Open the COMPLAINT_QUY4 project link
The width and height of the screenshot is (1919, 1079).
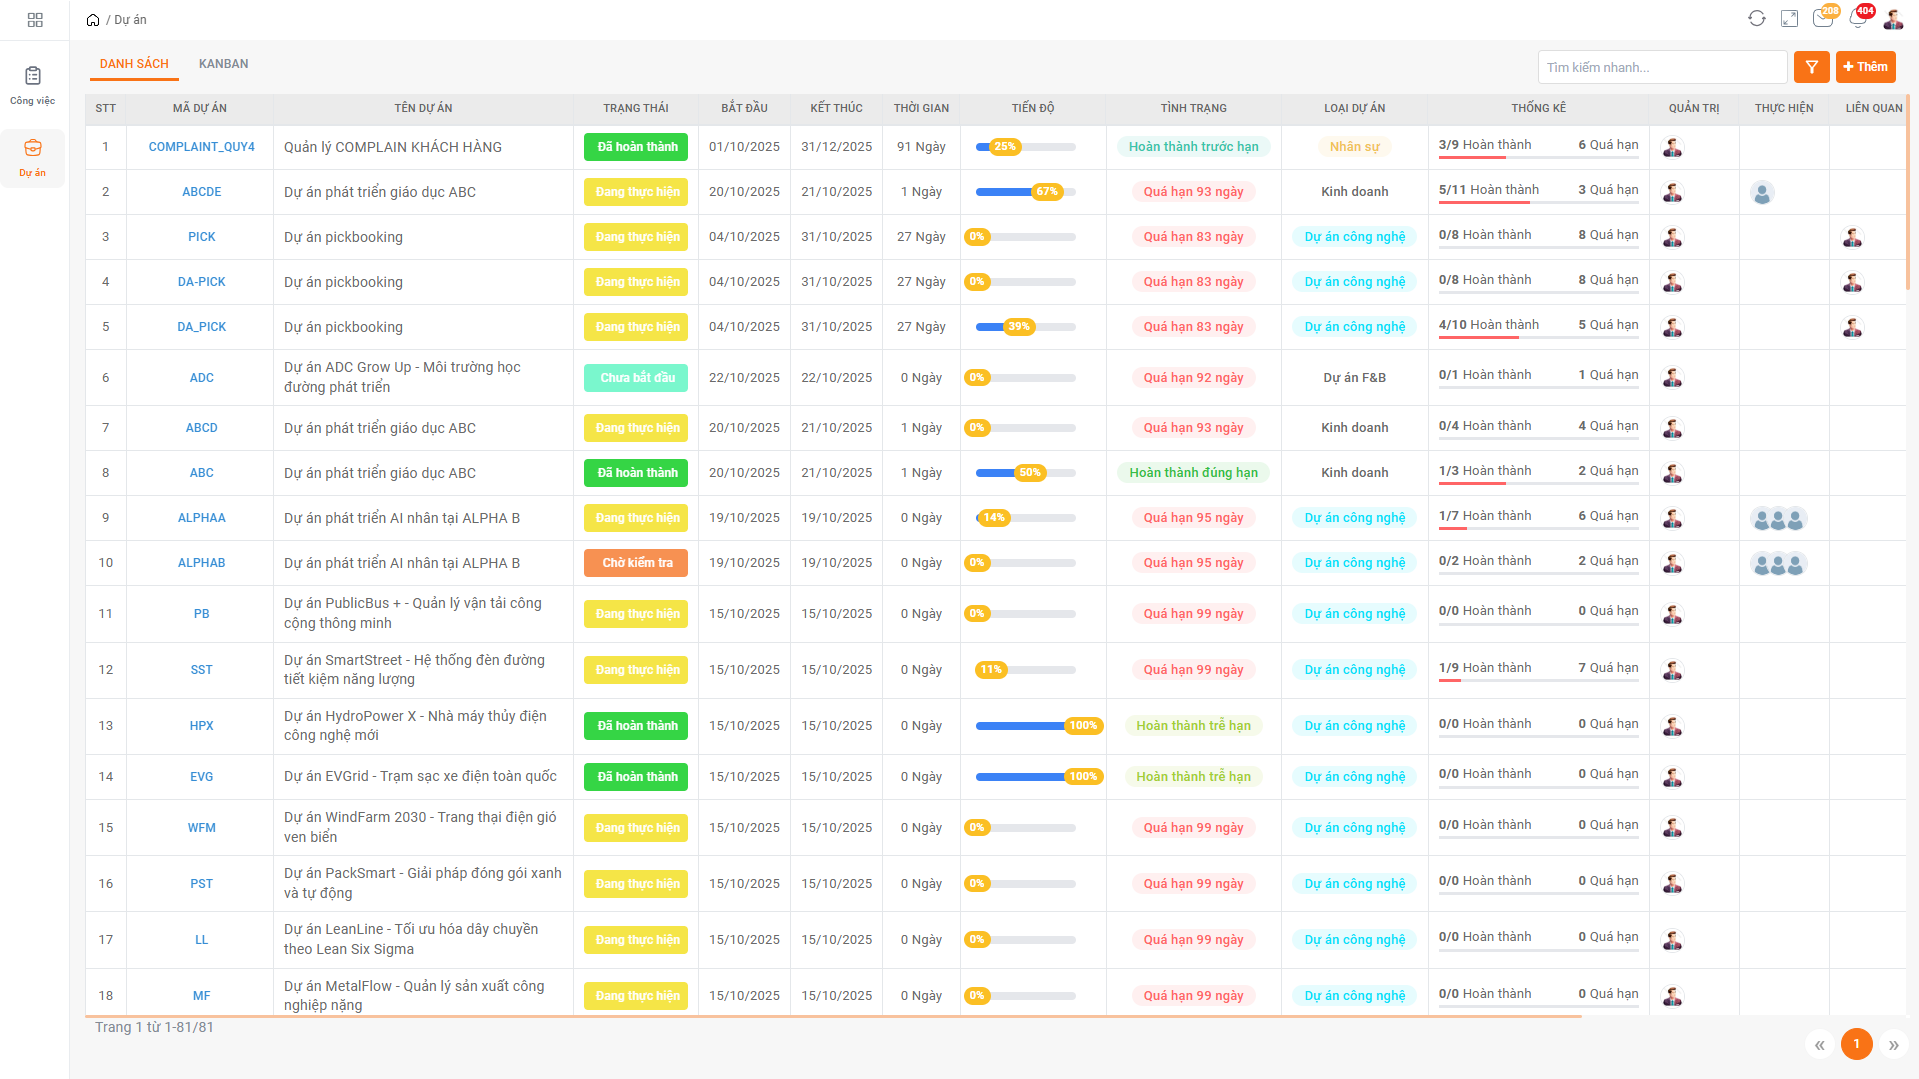201,147
